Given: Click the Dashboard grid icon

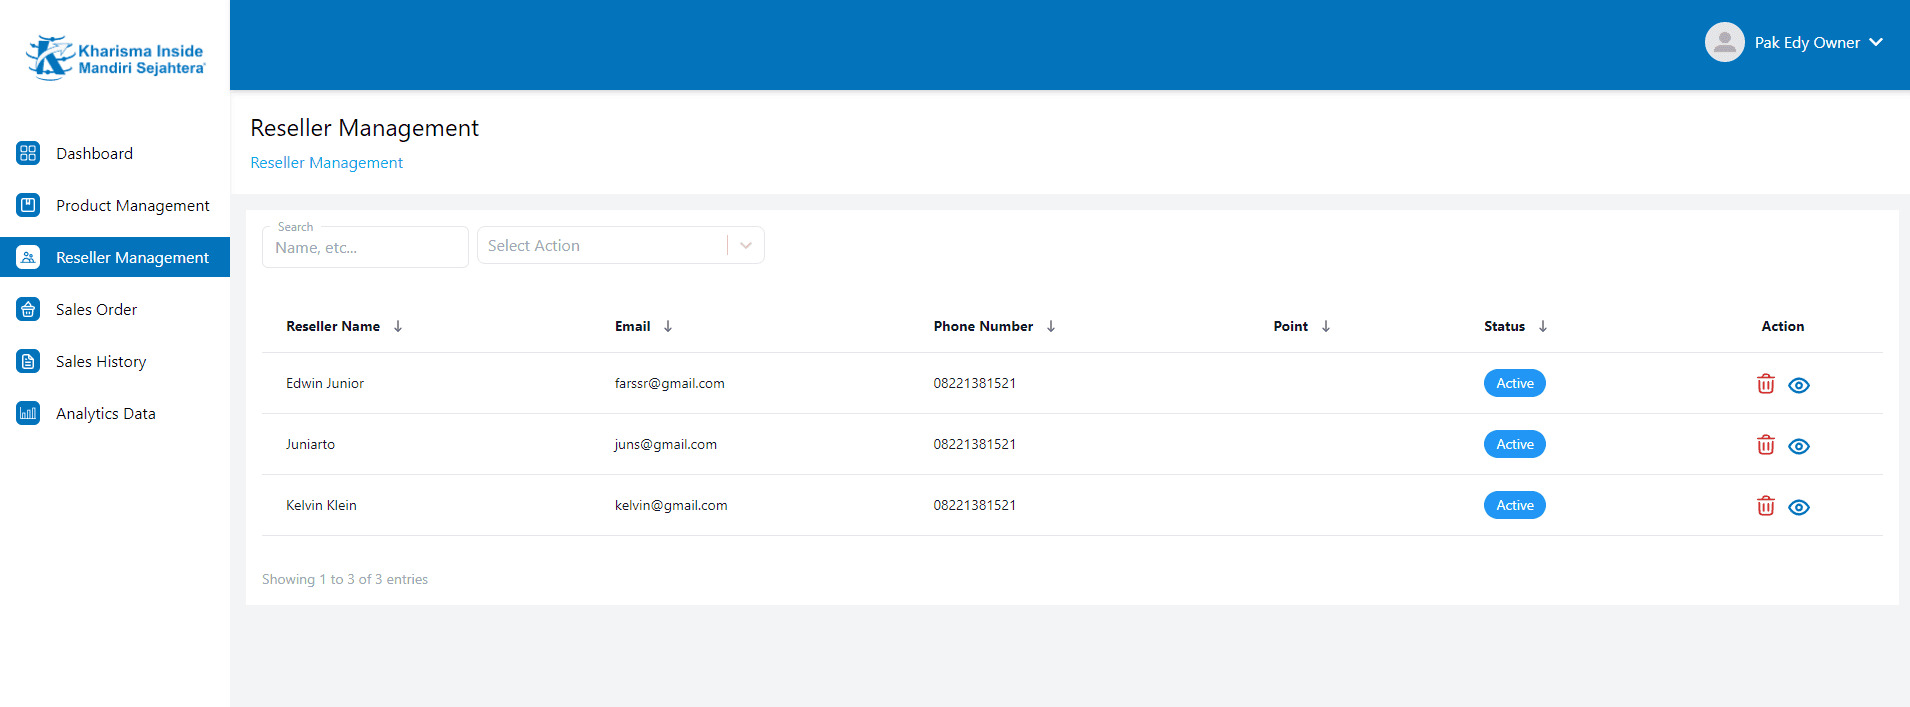Looking at the screenshot, I should coord(28,153).
